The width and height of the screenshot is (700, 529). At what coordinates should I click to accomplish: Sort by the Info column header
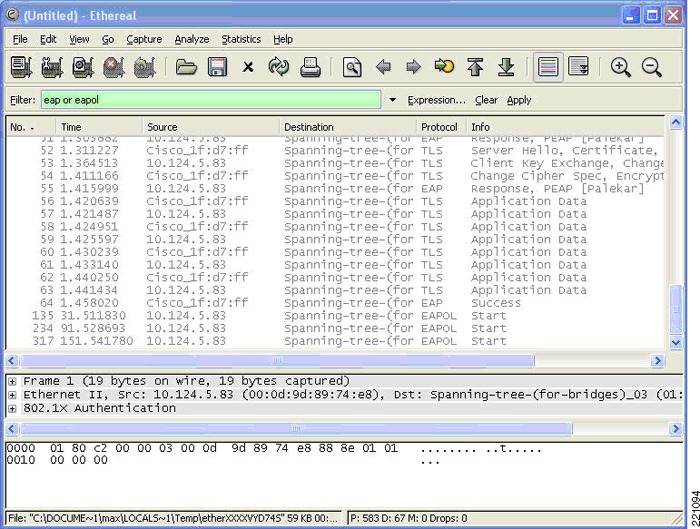tap(565, 127)
